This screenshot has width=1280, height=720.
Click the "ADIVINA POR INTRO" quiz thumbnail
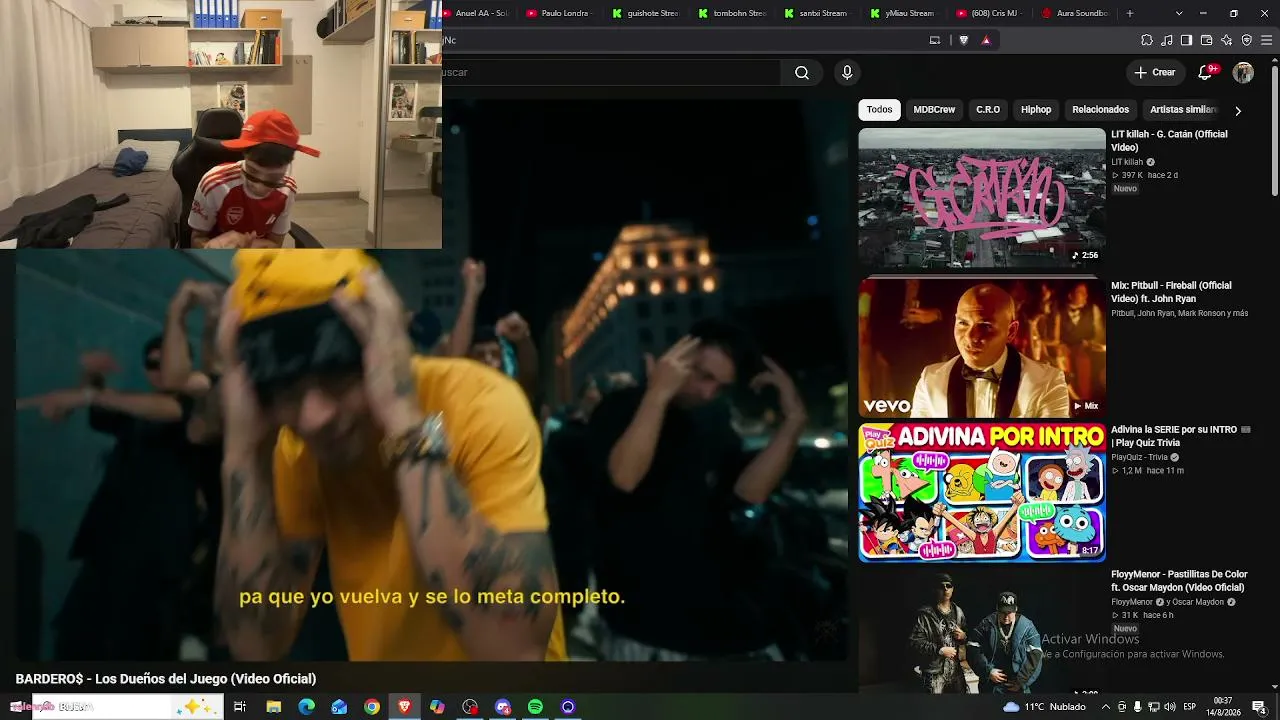(x=982, y=492)
